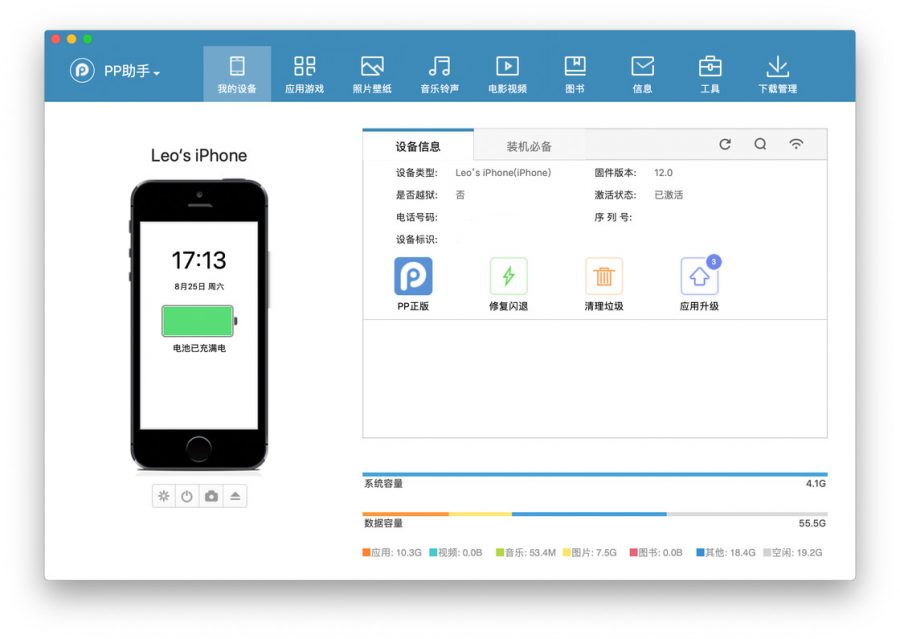Open the 工具 toolbox section
Viewport: 900px width, 639px height.
(x=710, y=74)
